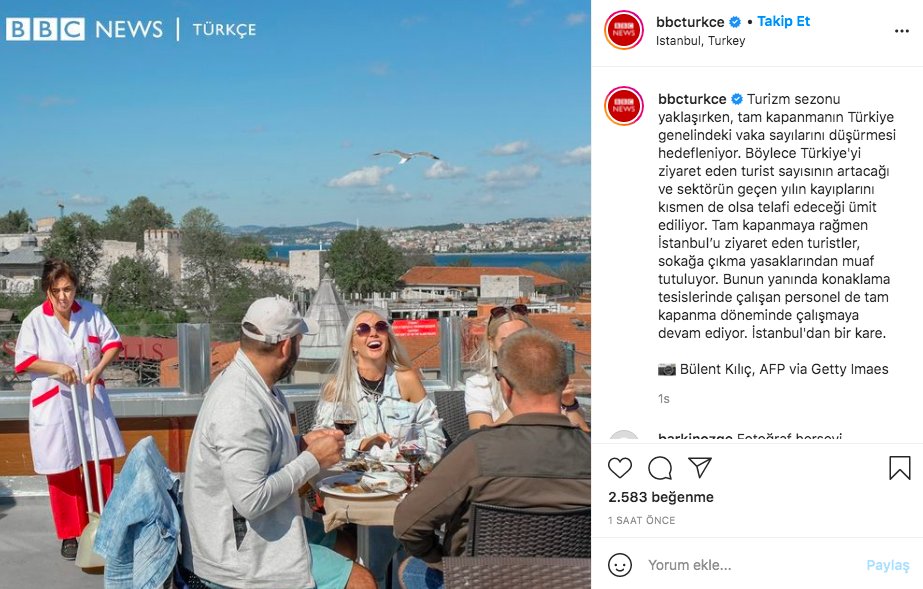The width and height of the screenshot is (923, 589).
Task: Click bbcturkce username in the caption
Action: pos(692,99)
